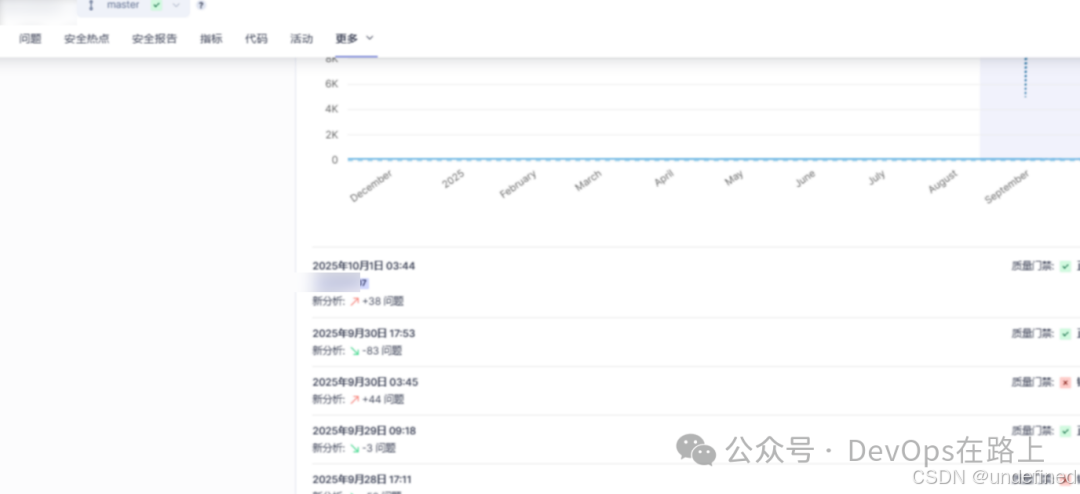Click the green down arrow by -83 问题
The height and width of the screenshot is (494, 1080).
tap(354, 351)
